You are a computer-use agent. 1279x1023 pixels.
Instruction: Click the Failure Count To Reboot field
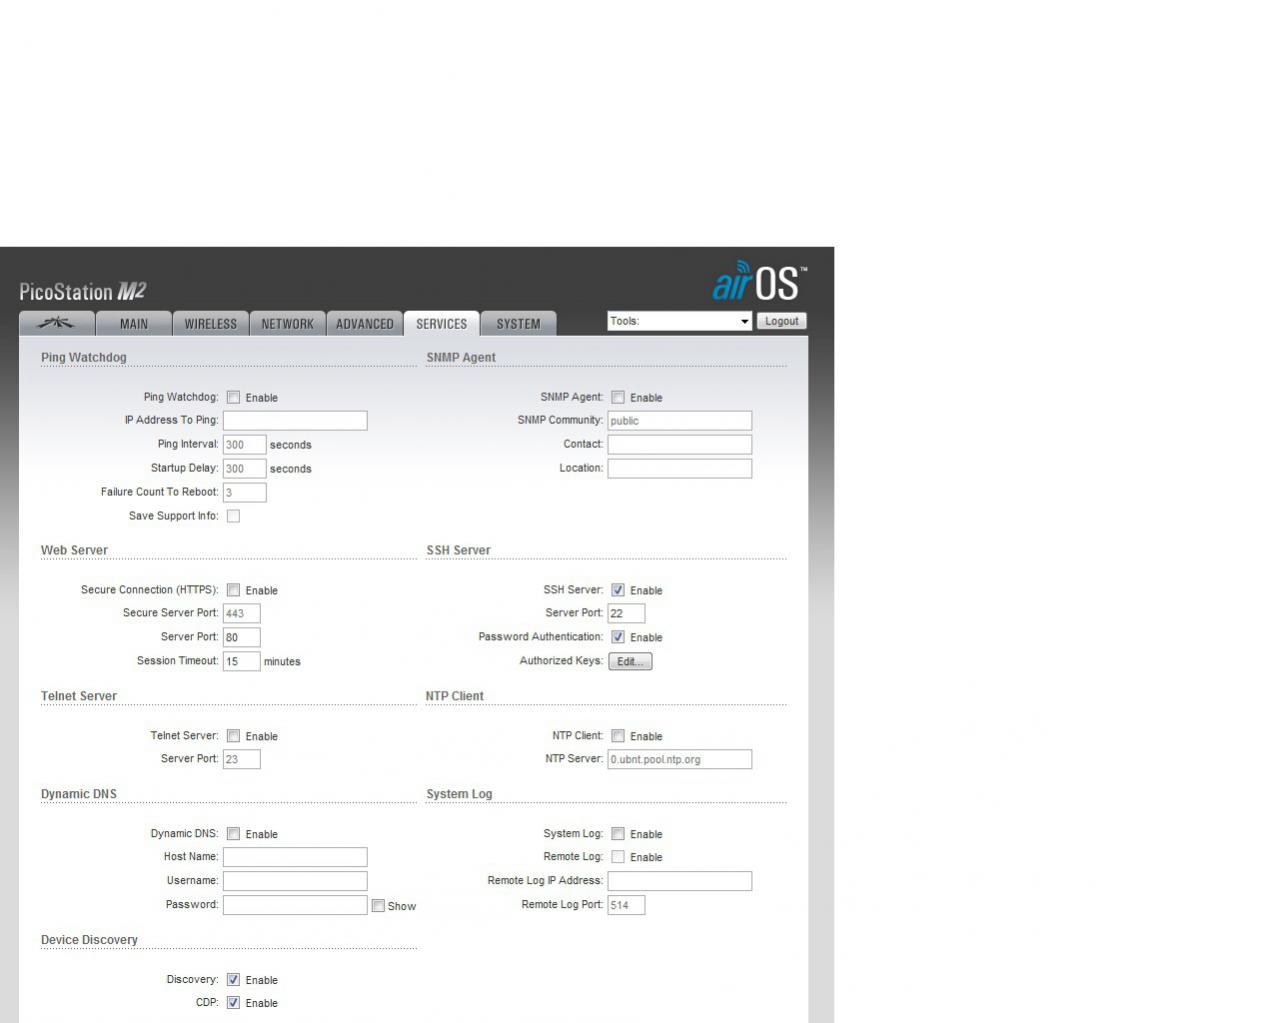click(244, 493)
